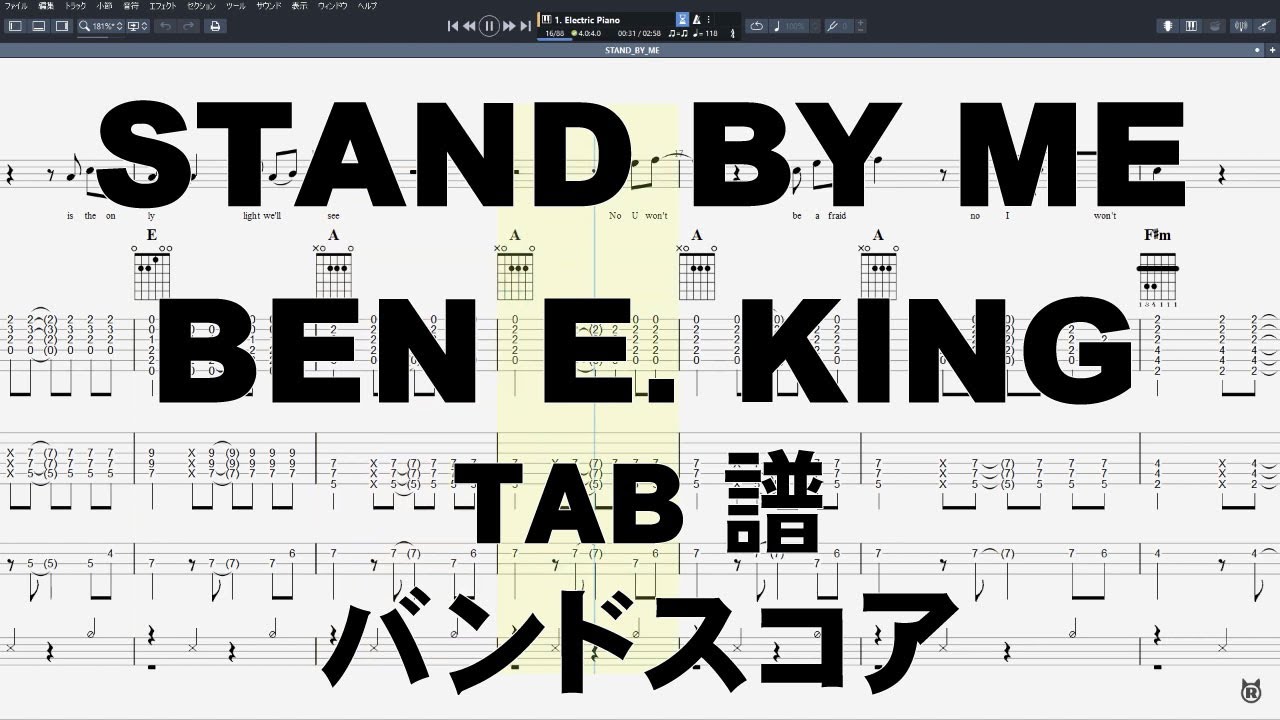
Task: Open the エフェクト menu
Action: pos(163,6)
